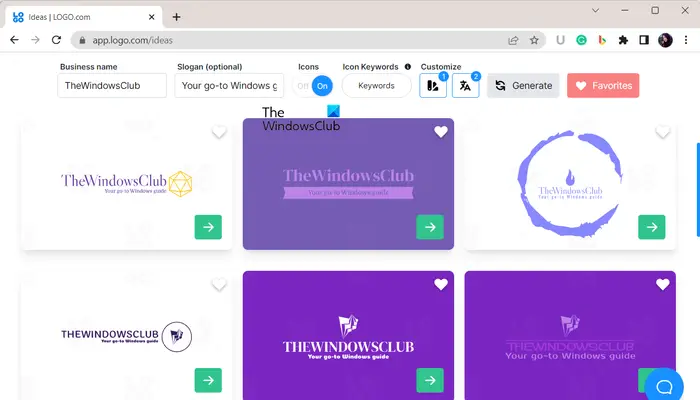
Task: Switch the Icons toggle to Off
Action: [x=303, y=86]
